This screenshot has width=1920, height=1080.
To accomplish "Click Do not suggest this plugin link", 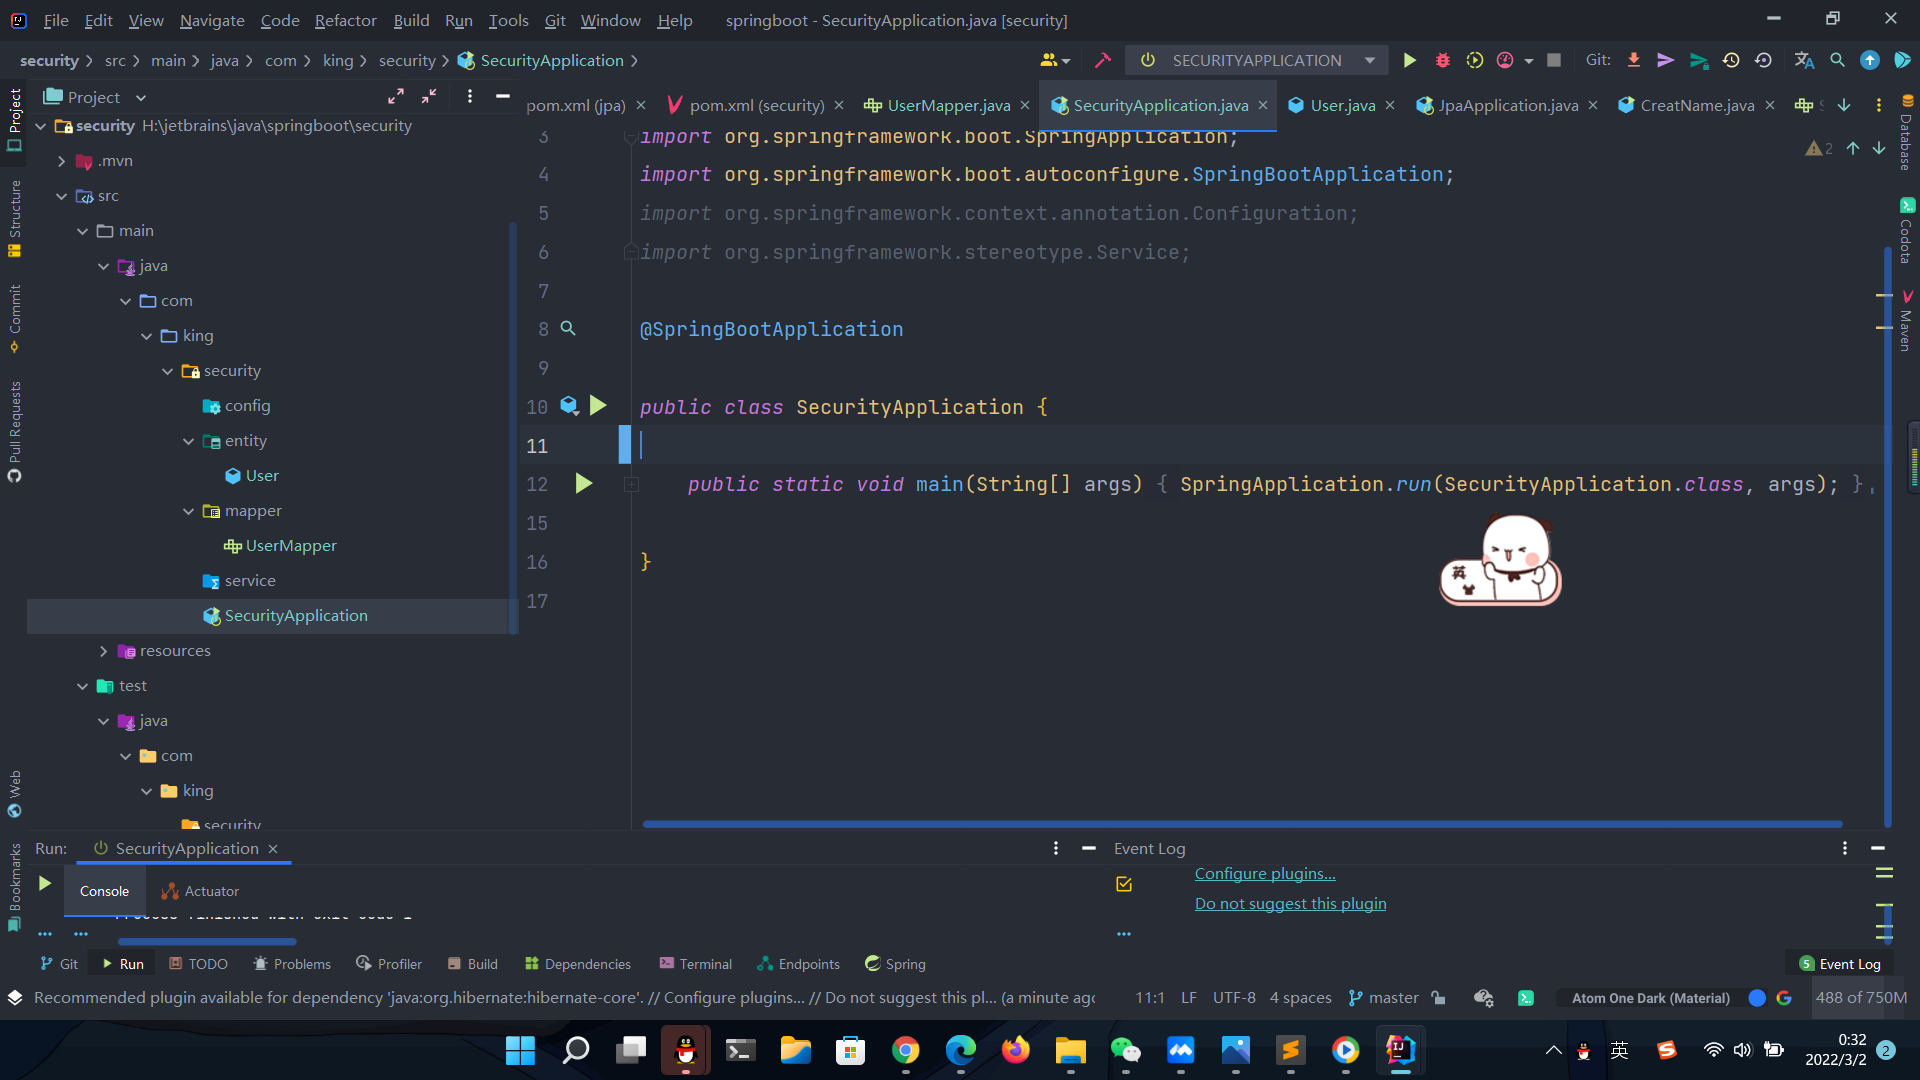I will [x=1290, y=903].
